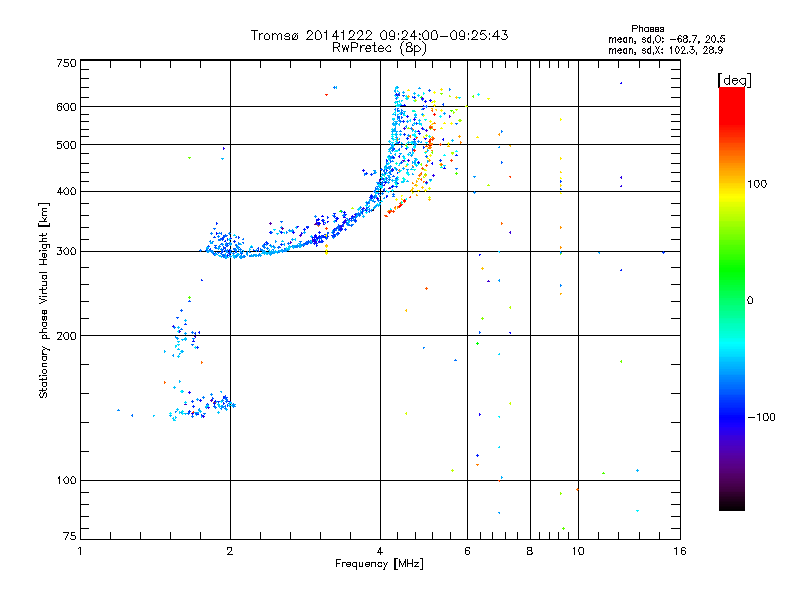Select the 'mean, sd,O: -68.7, 20.5' line
This screenshot has height=600, width=800.
tap(666, 39)
